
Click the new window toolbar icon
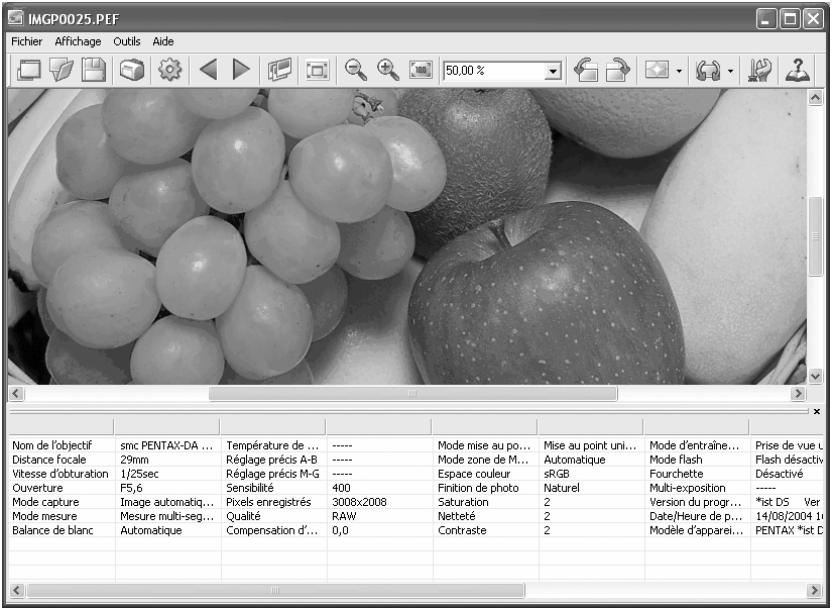[29, 70]
